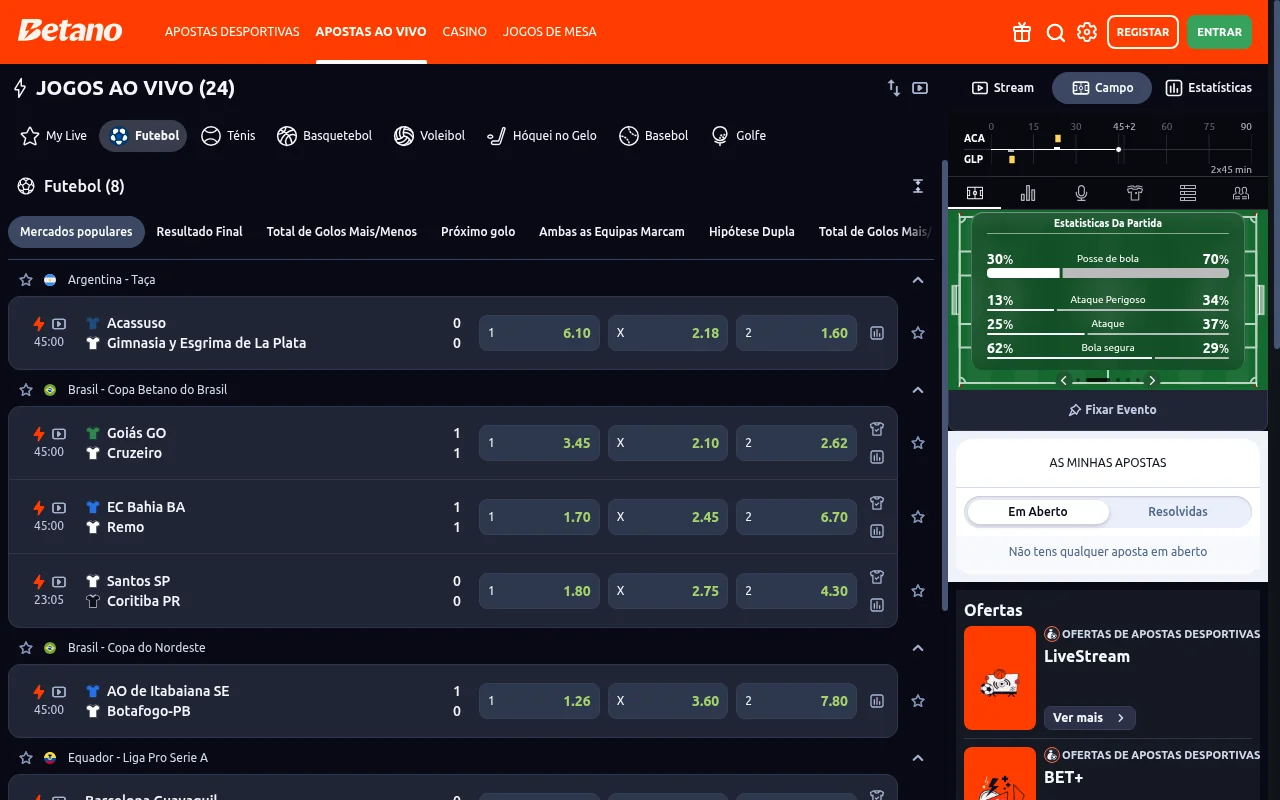1280x800 pixels.
Task: Collapse the Copa do Nordeste section
Action: (x=918, y=648)
